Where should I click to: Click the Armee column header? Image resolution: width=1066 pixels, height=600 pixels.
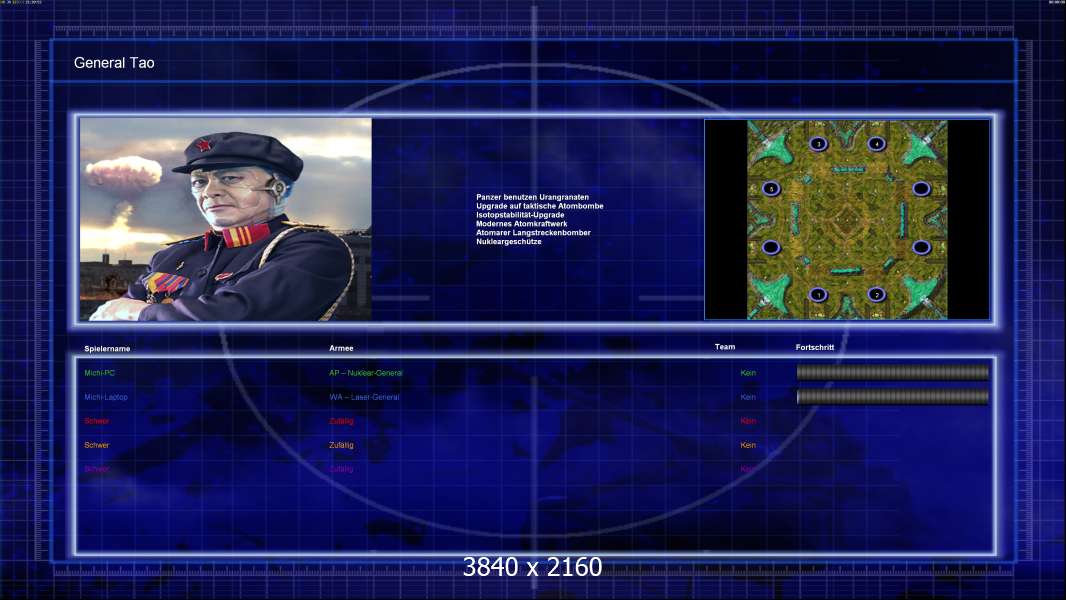pyautogui.click(x=341, y=348)
